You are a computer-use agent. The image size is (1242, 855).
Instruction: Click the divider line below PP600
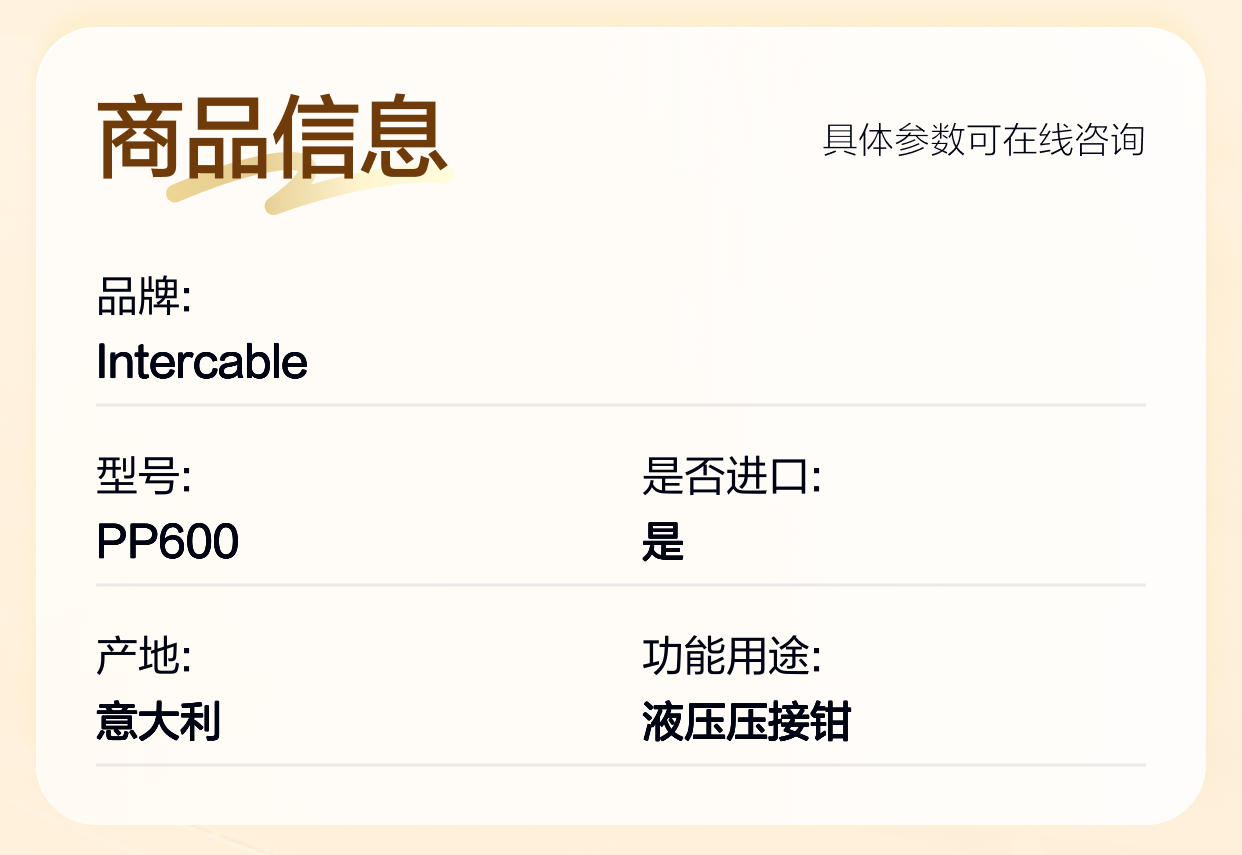point(621,585)
